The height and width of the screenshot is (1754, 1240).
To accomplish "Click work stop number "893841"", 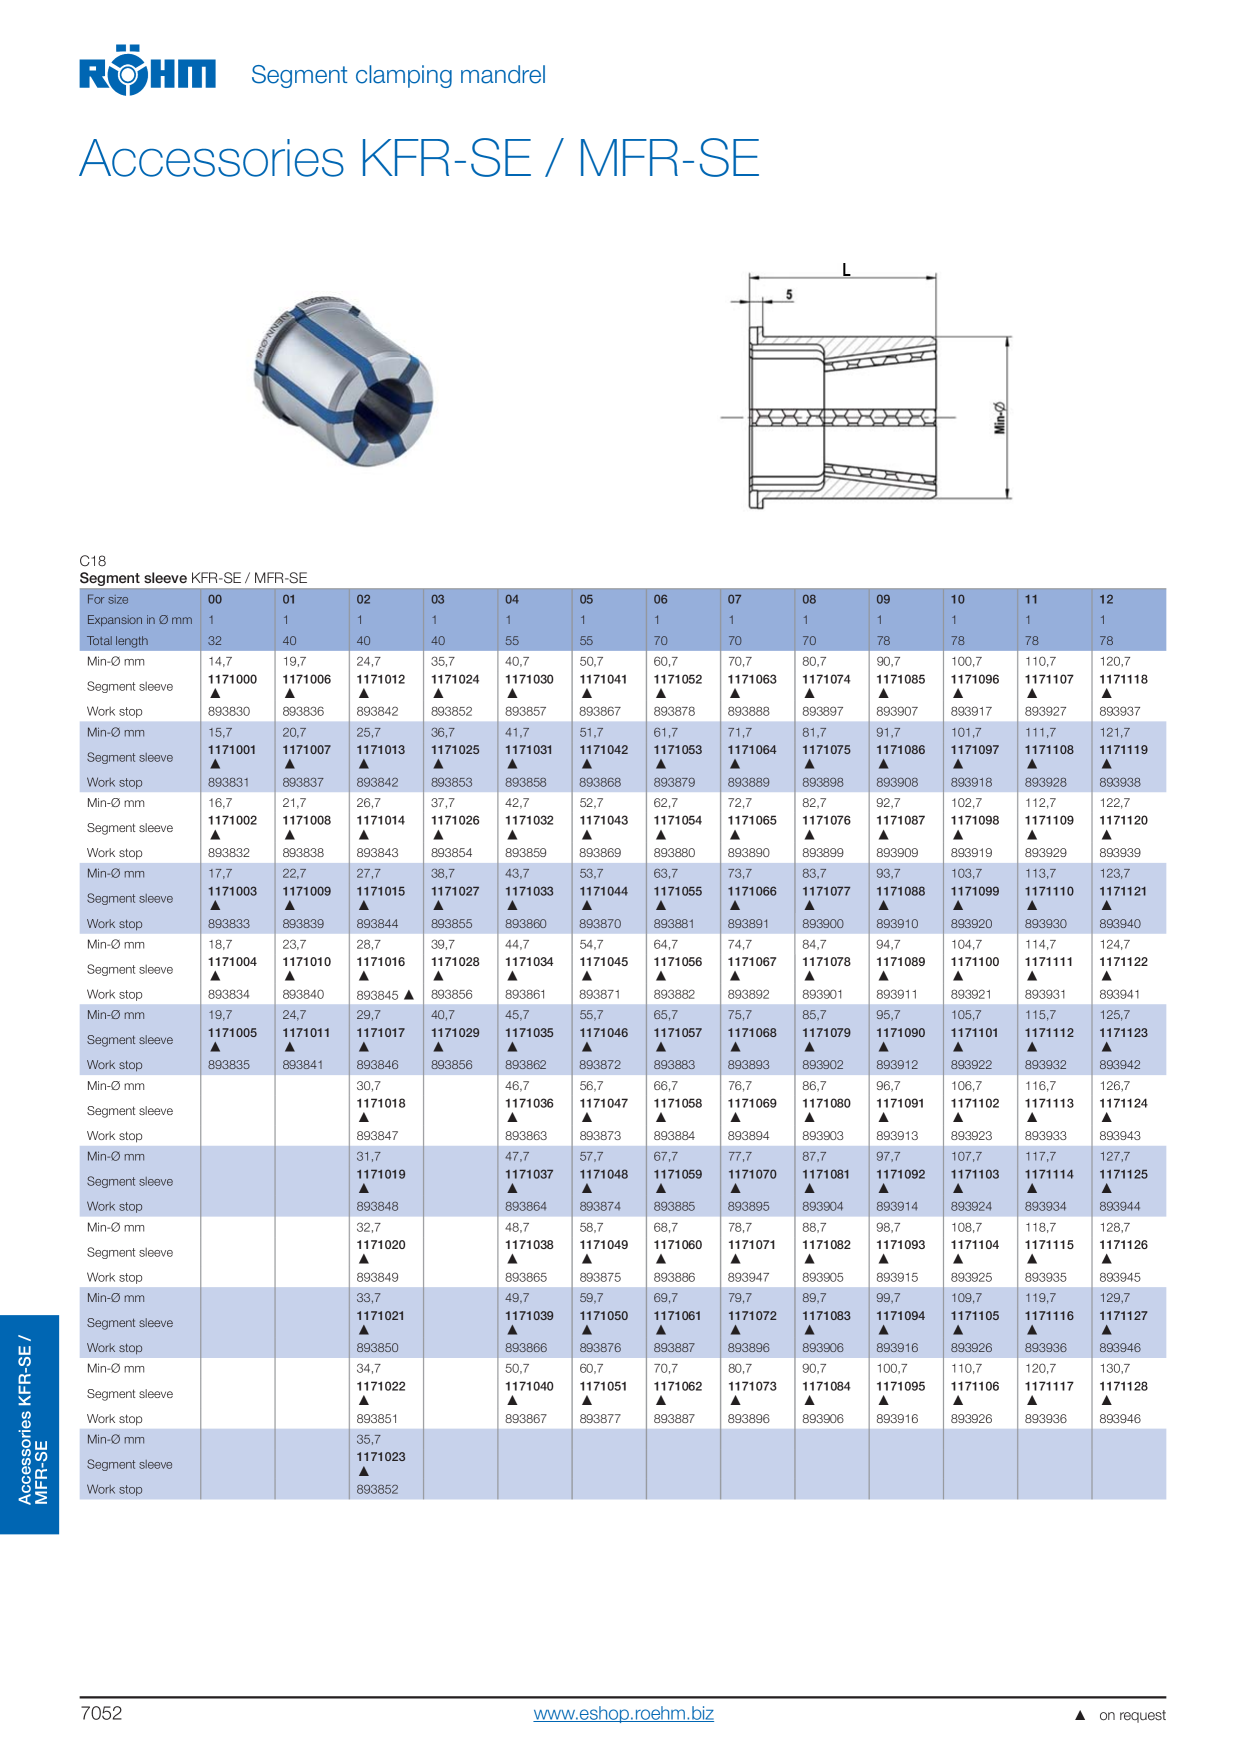I will coord(303,1066).
